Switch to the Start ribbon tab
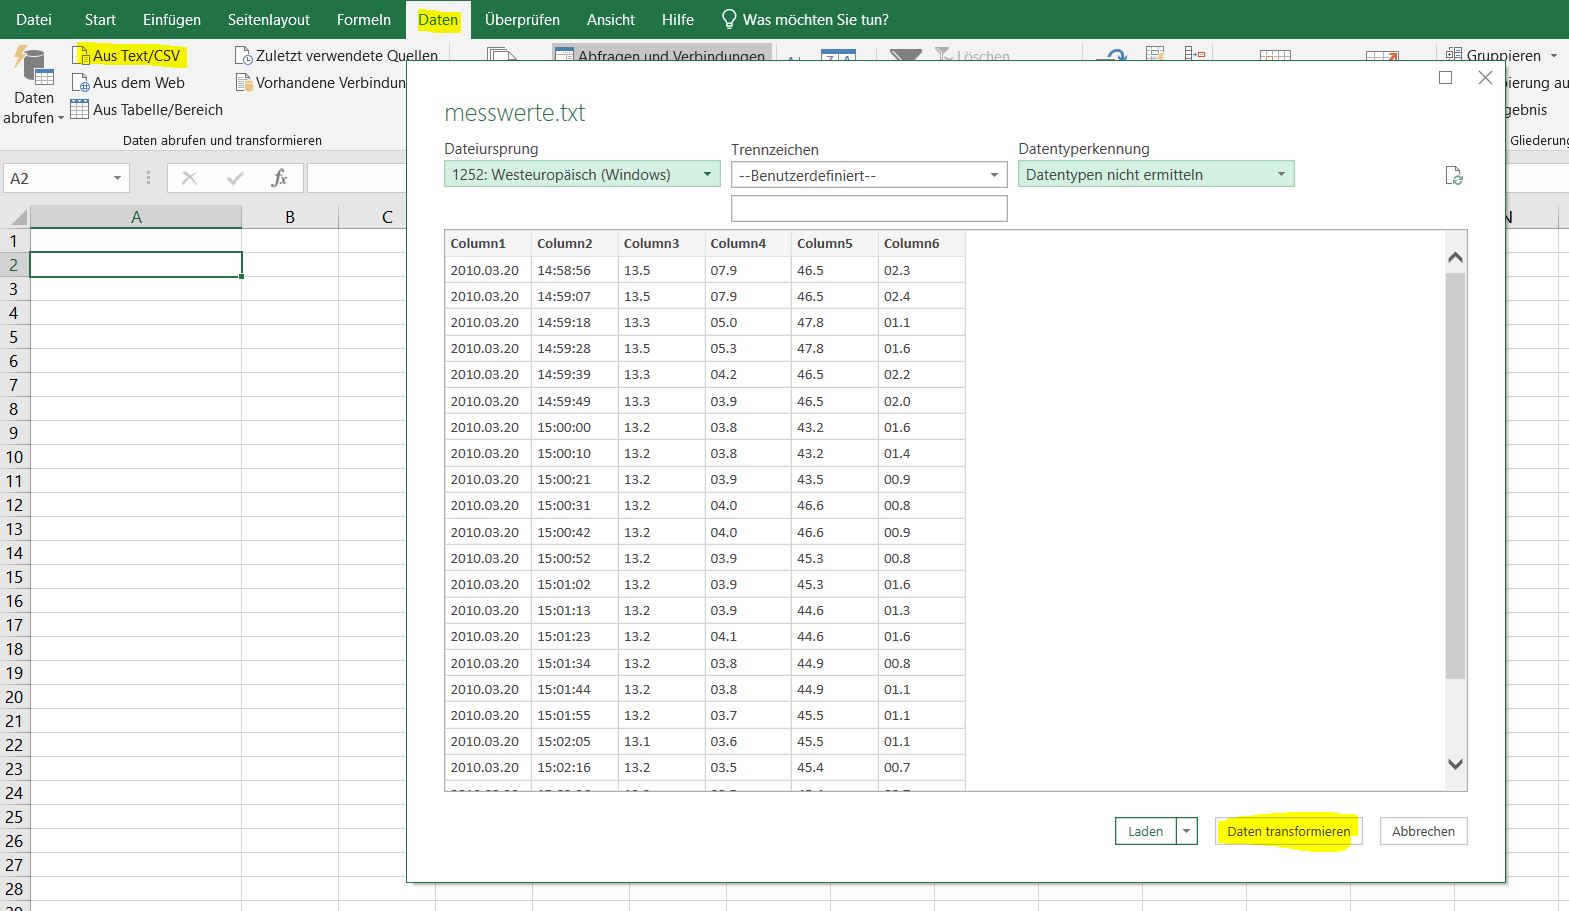Viewport: 1569px width, 911px height. [100, 19]
